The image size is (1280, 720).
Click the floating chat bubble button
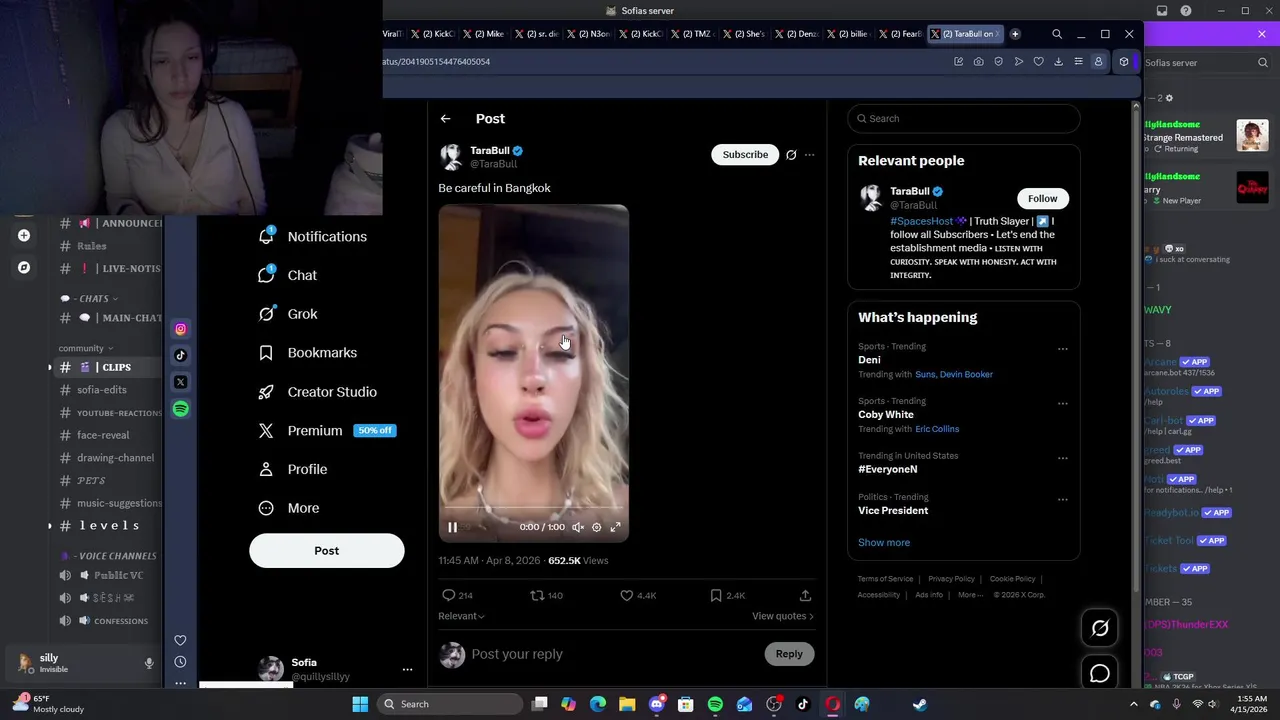click(1100, 674)
